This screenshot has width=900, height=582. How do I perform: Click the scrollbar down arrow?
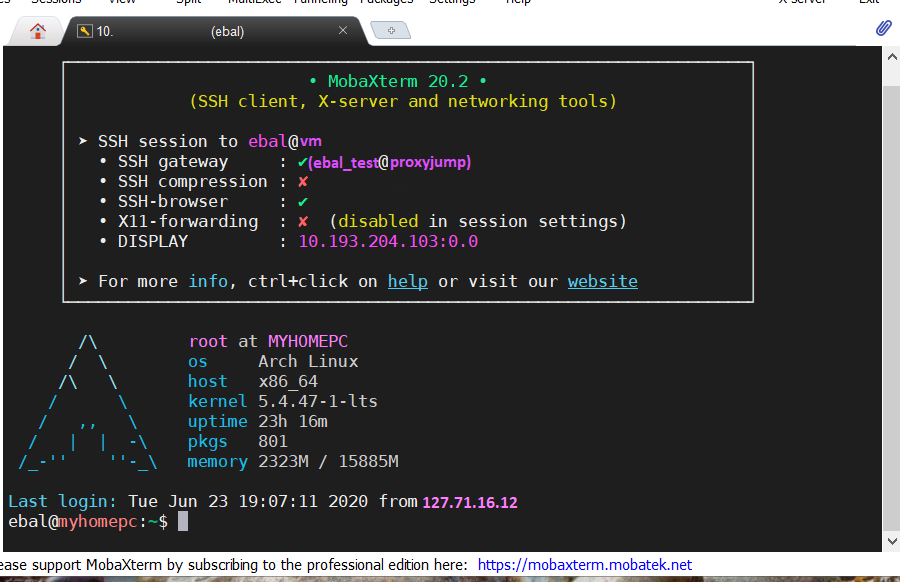click(891, 540)
